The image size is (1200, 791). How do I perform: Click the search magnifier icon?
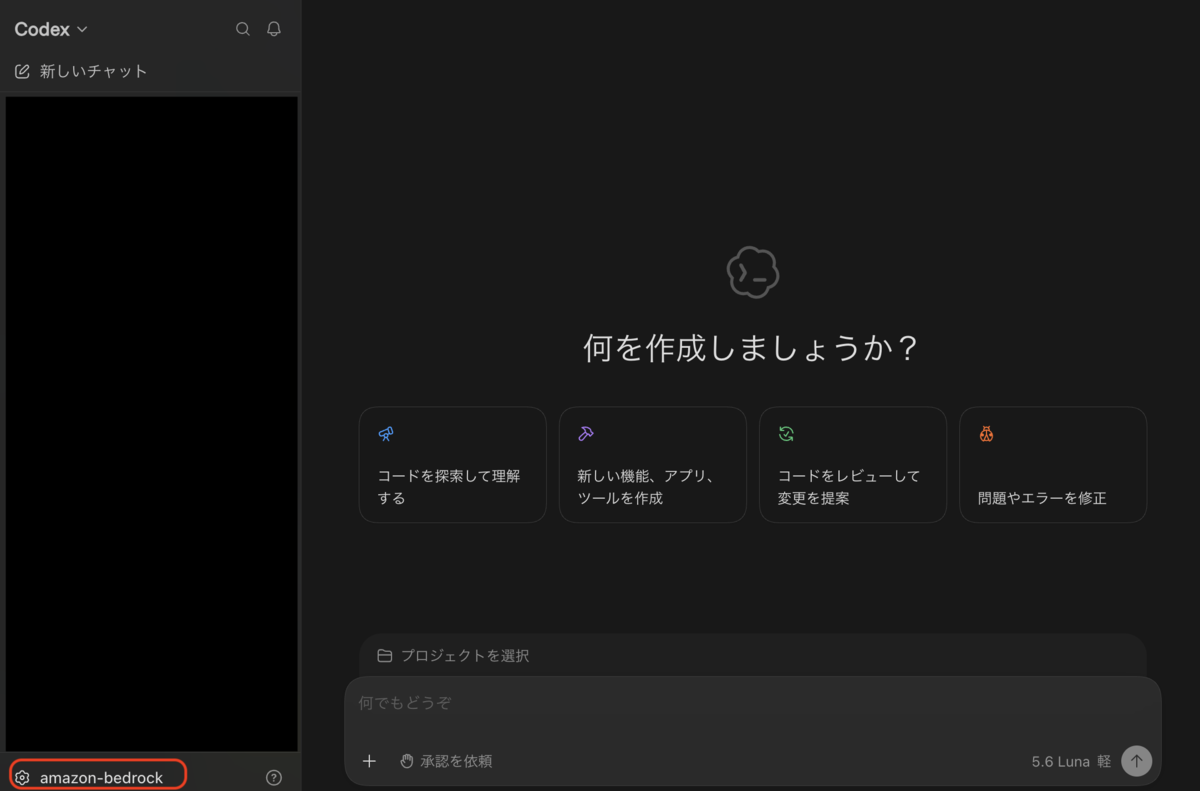pos(242,29)
